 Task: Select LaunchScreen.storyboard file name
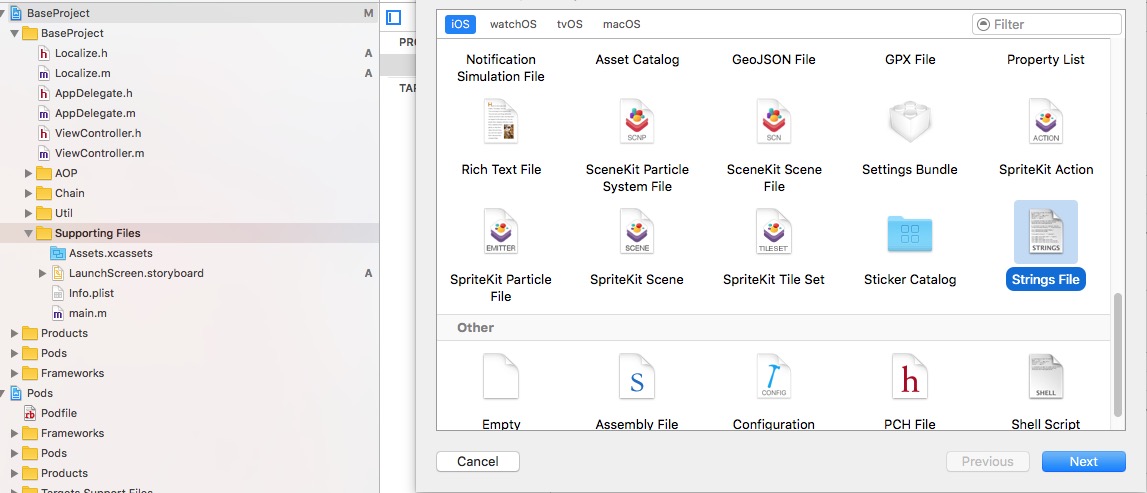point(136,273)
